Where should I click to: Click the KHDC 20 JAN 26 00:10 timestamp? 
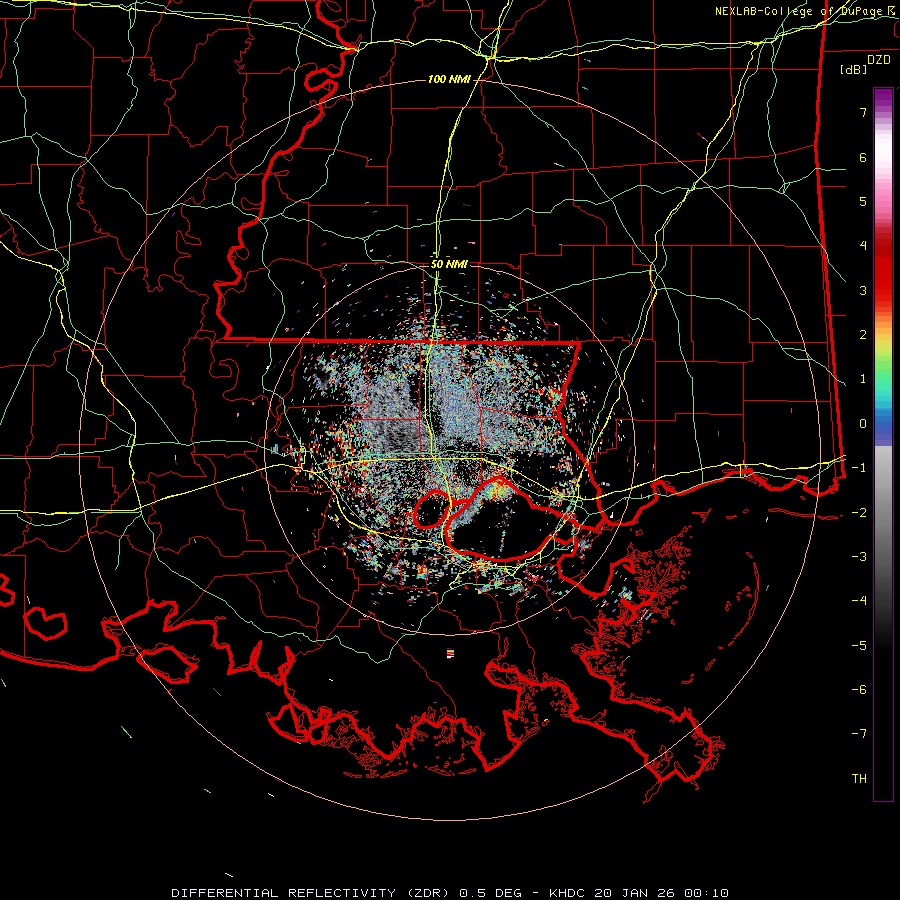coord(639,893)
